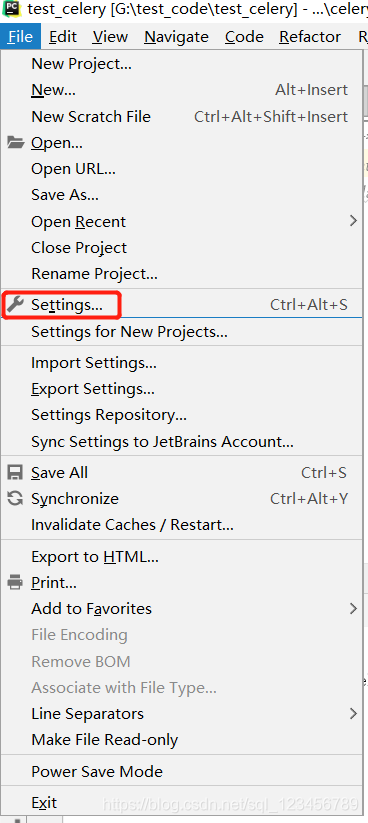Open the Edit menu
Viewport: 368px width, 823px height.
pos(63,37)
